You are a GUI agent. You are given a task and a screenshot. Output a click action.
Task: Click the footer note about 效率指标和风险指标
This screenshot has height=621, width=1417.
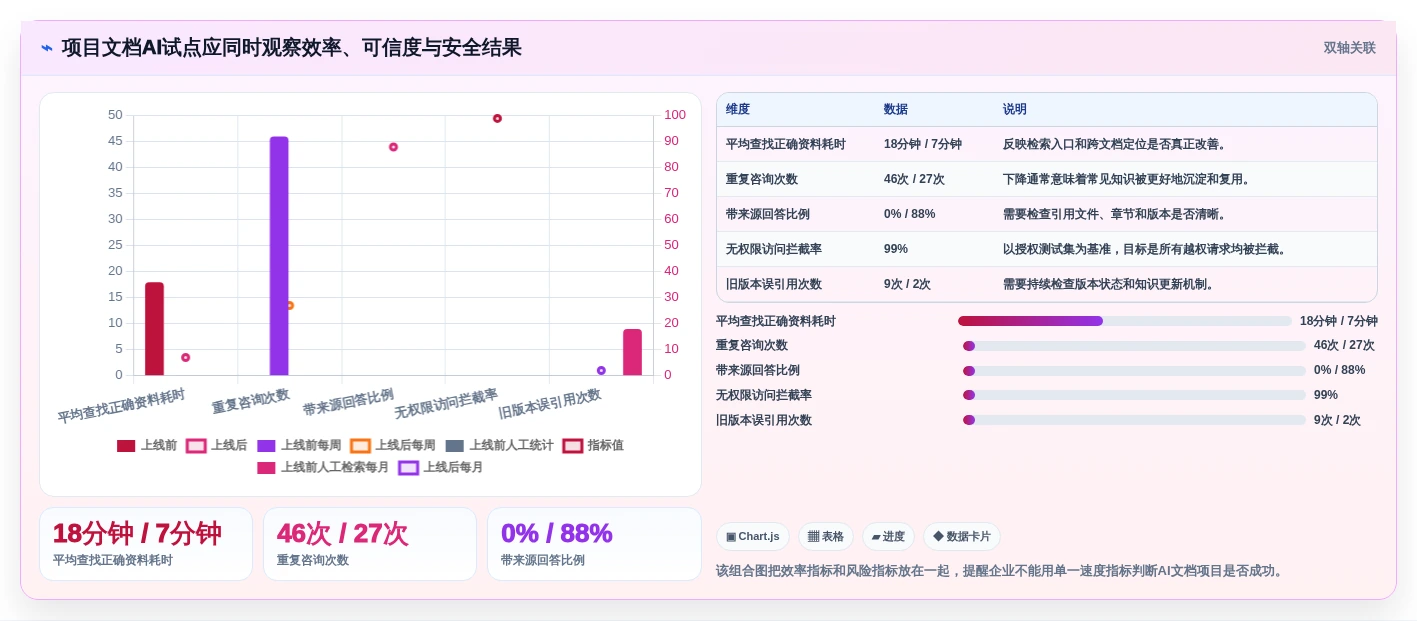[x=1001, y=571]
